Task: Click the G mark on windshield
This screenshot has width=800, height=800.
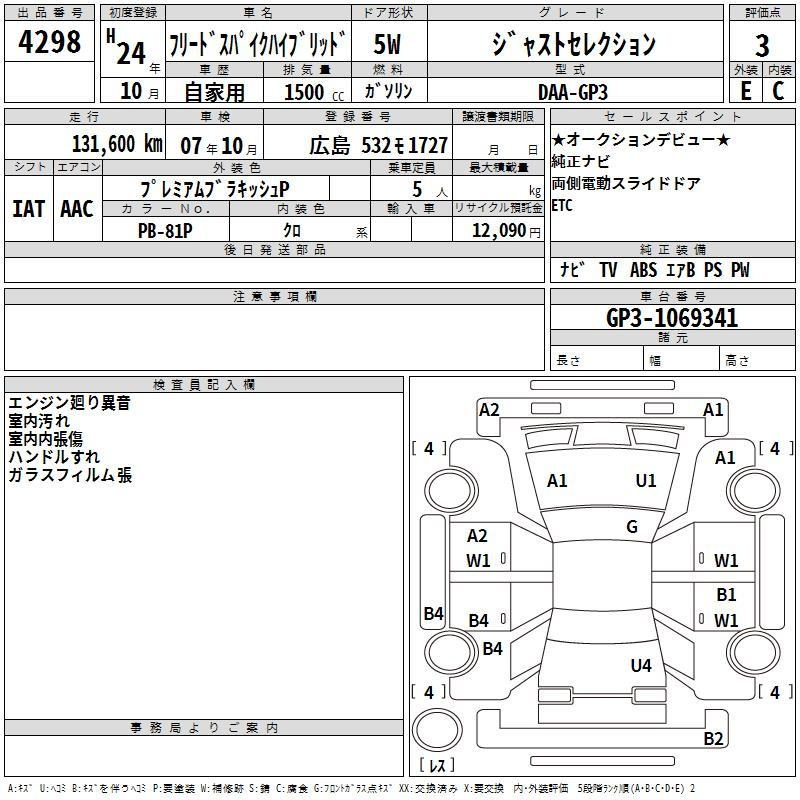Action: tap(632, 527)
